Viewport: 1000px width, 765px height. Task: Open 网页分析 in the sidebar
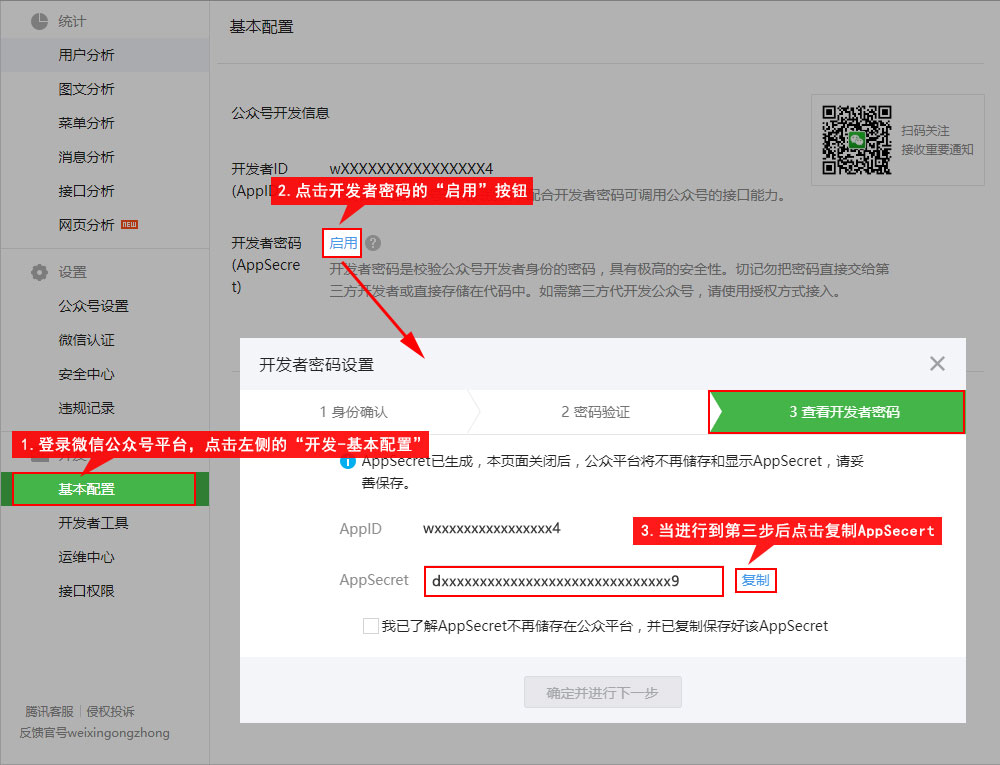click(86, 225)
